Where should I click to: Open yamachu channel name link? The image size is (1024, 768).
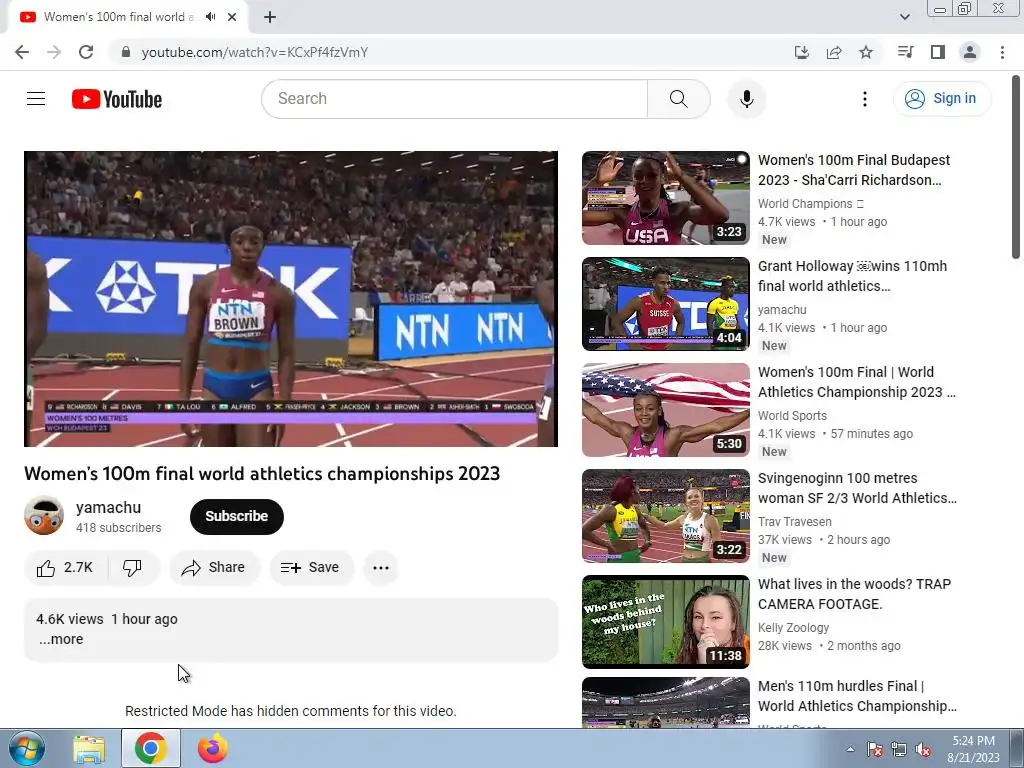tap(108, 507)
